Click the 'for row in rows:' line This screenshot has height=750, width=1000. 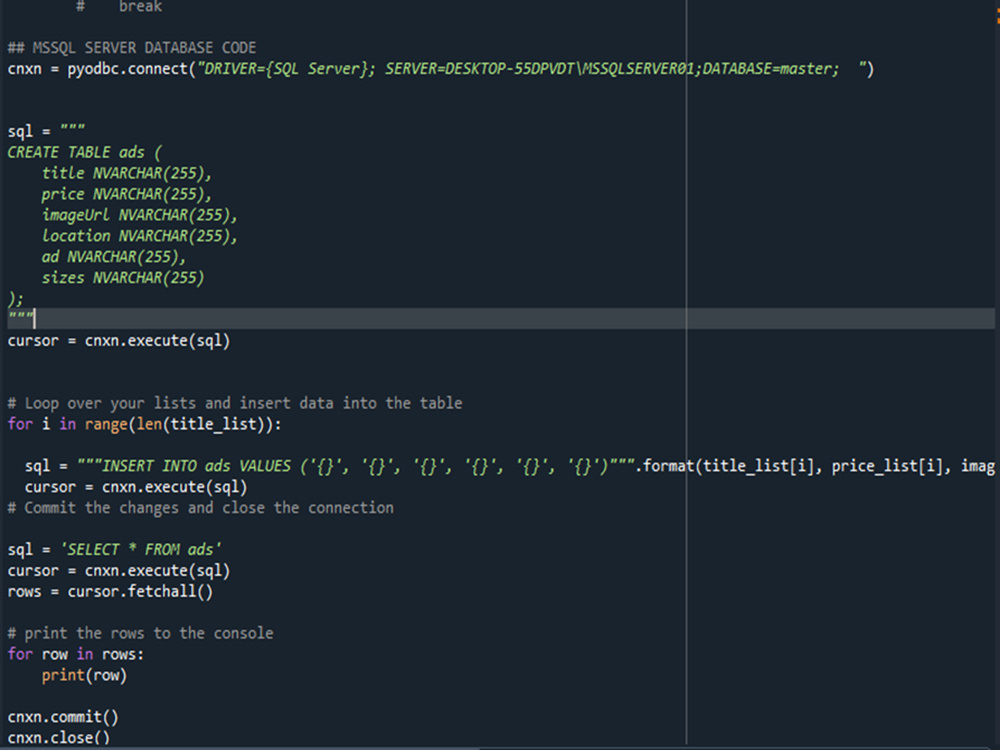75,654
